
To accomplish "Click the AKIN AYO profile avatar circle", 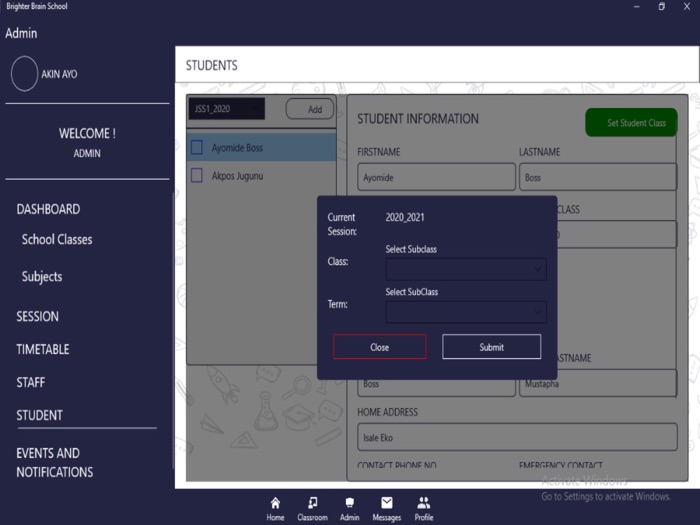I will [24, 74].
